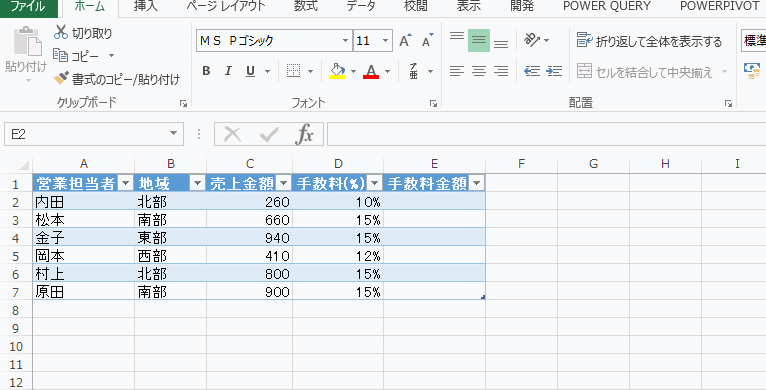
Task: Select row 8 header
Action: (16, 310)
